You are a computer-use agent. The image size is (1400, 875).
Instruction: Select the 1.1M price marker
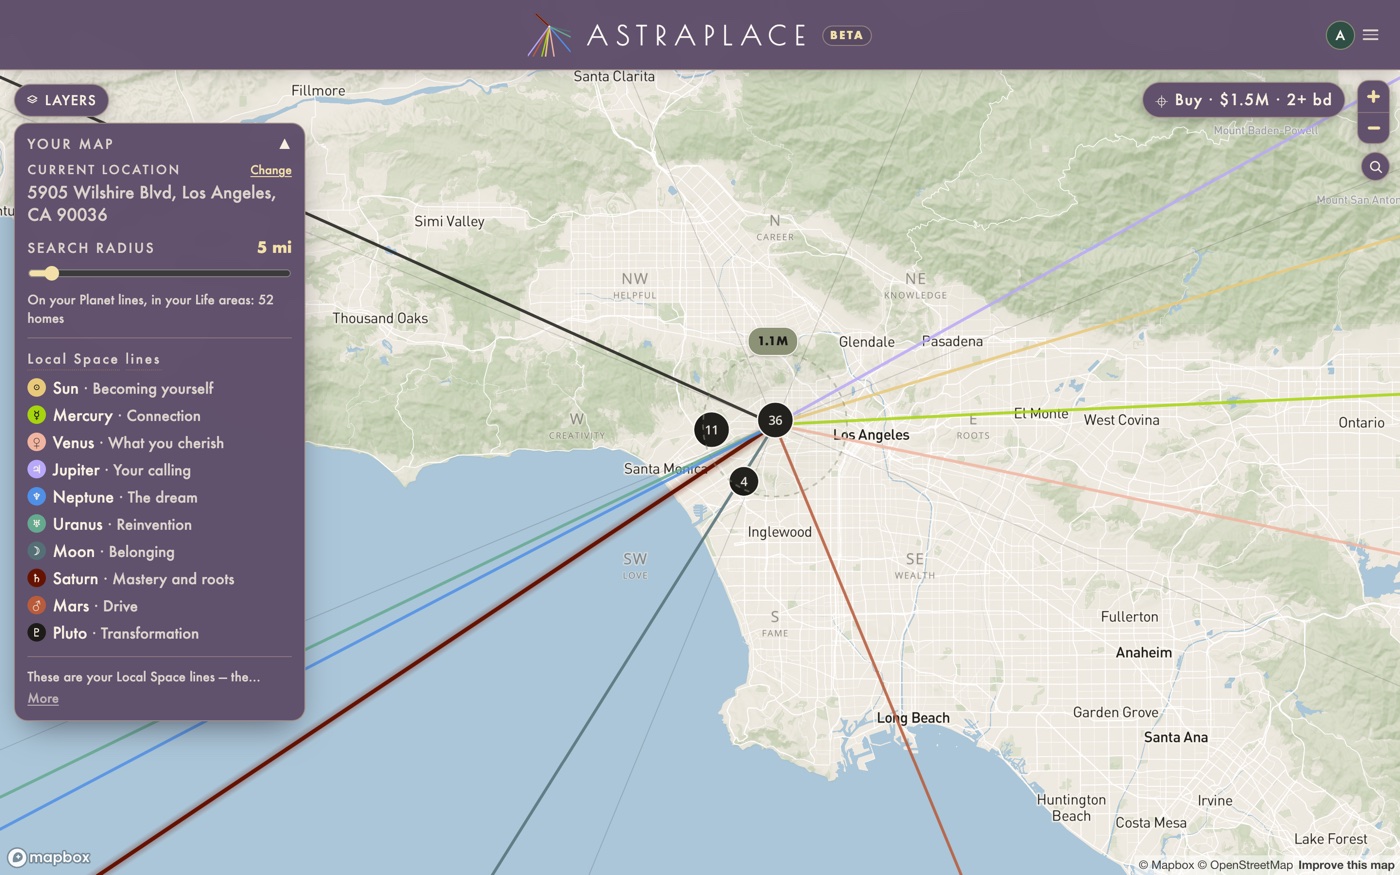(773, 341)
